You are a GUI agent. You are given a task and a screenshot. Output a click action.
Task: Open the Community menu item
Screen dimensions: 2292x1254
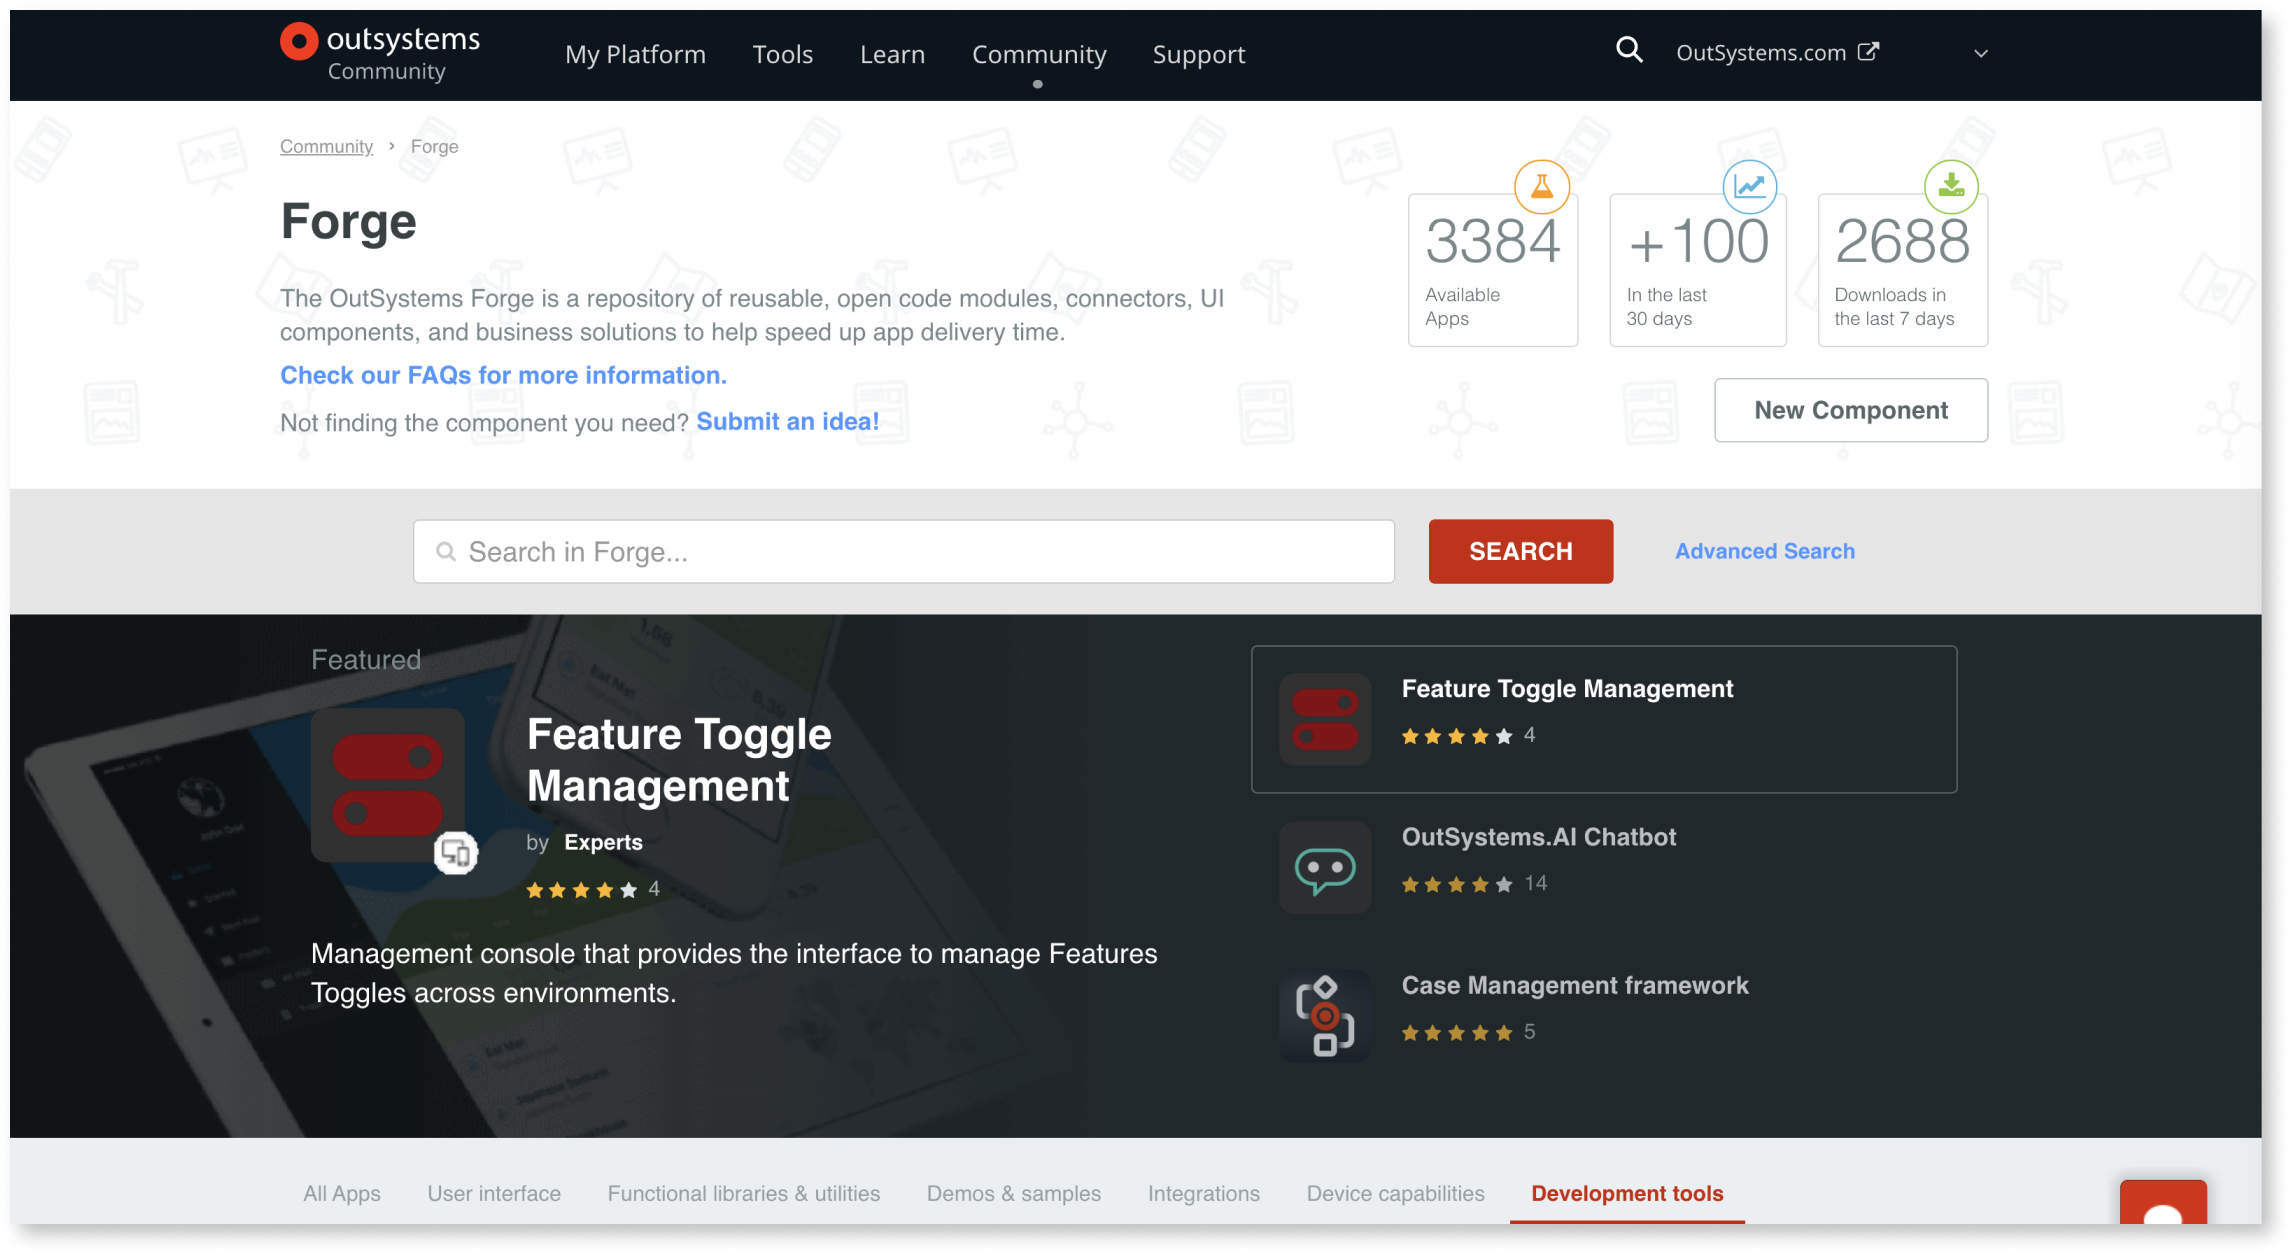tap(1039, 54)
